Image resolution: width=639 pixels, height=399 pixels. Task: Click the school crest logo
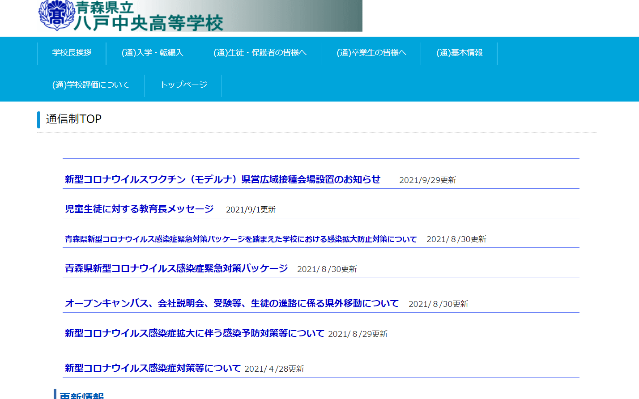pos(56,15)
